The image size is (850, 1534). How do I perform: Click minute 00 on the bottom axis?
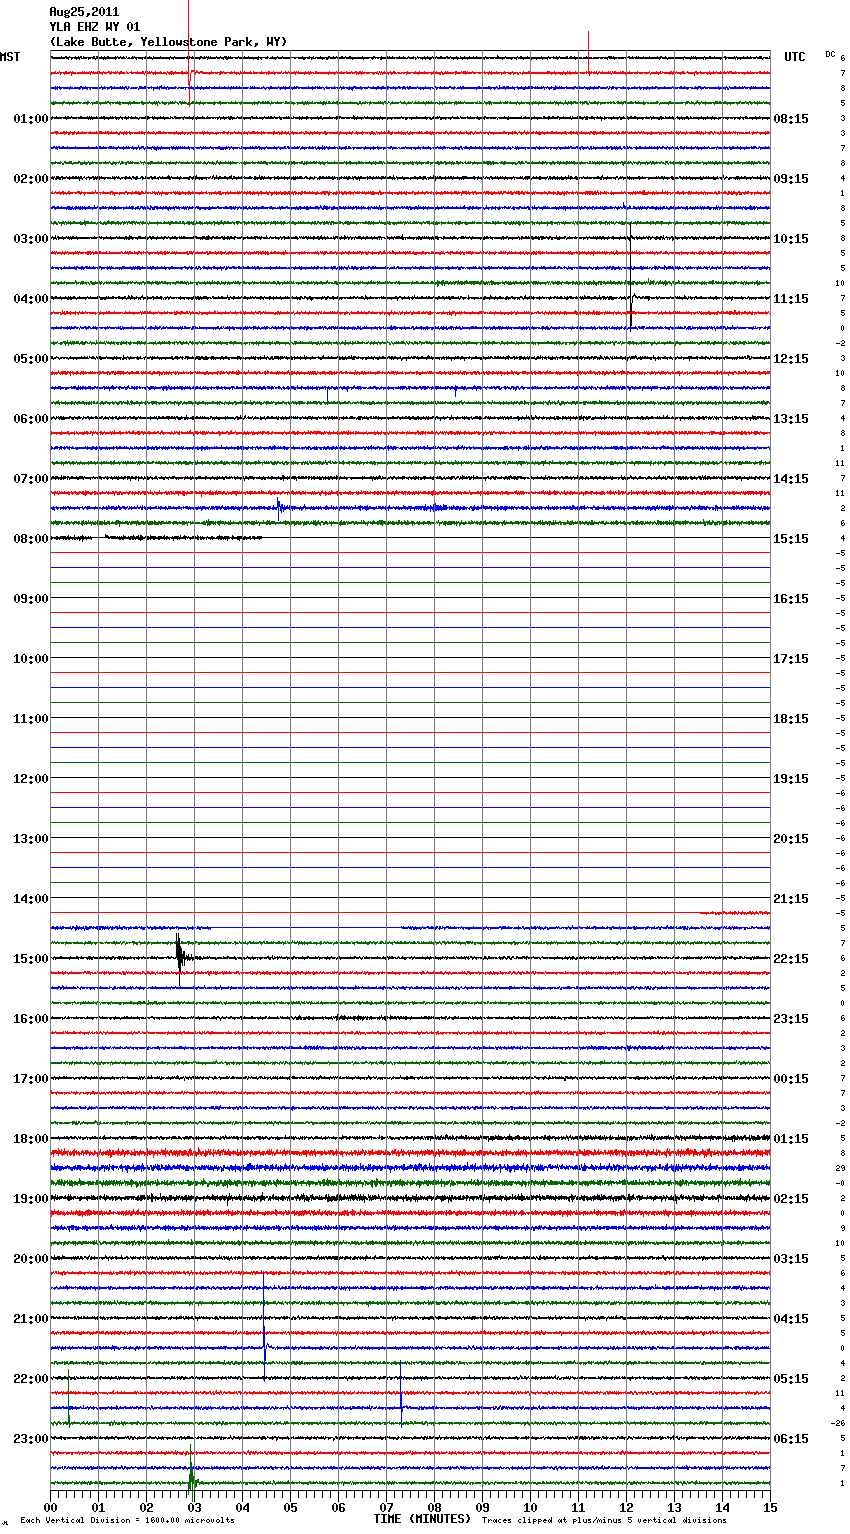[x=50, y=1507]
